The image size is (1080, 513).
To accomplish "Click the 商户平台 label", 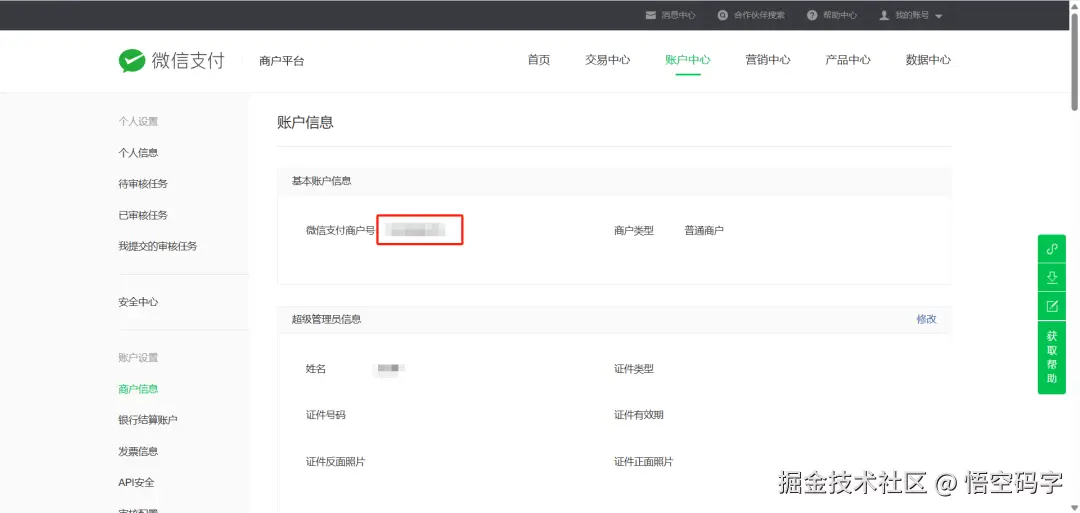I will point(282,61).
